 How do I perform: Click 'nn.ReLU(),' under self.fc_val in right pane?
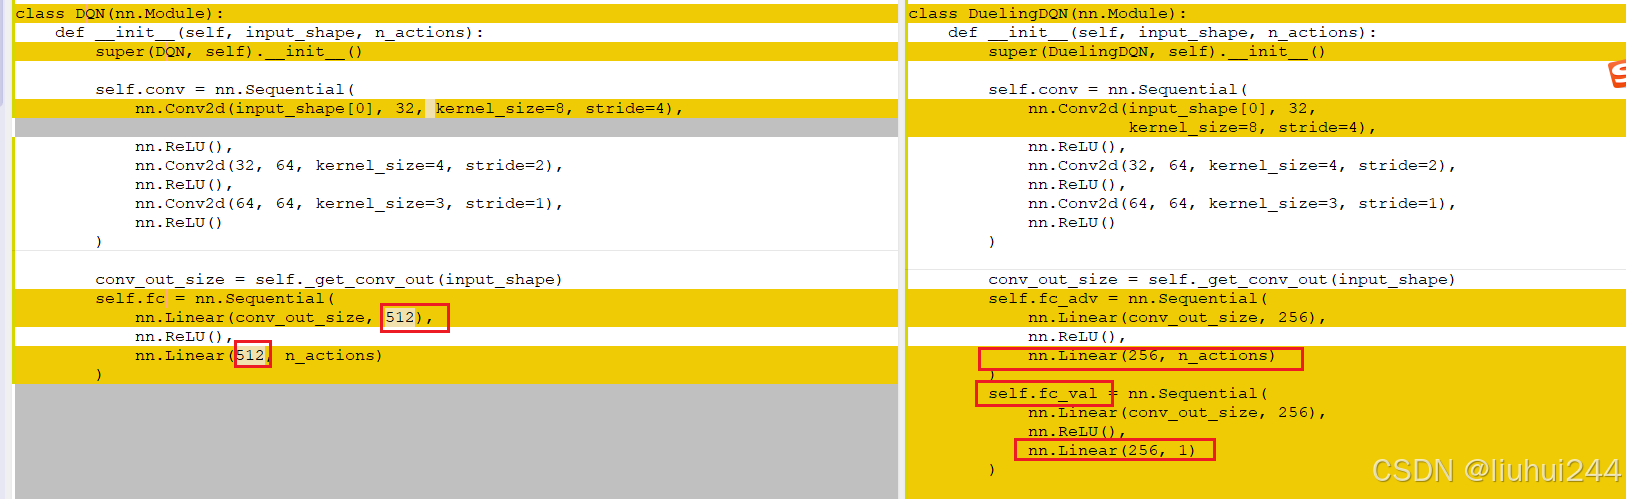1077,432
